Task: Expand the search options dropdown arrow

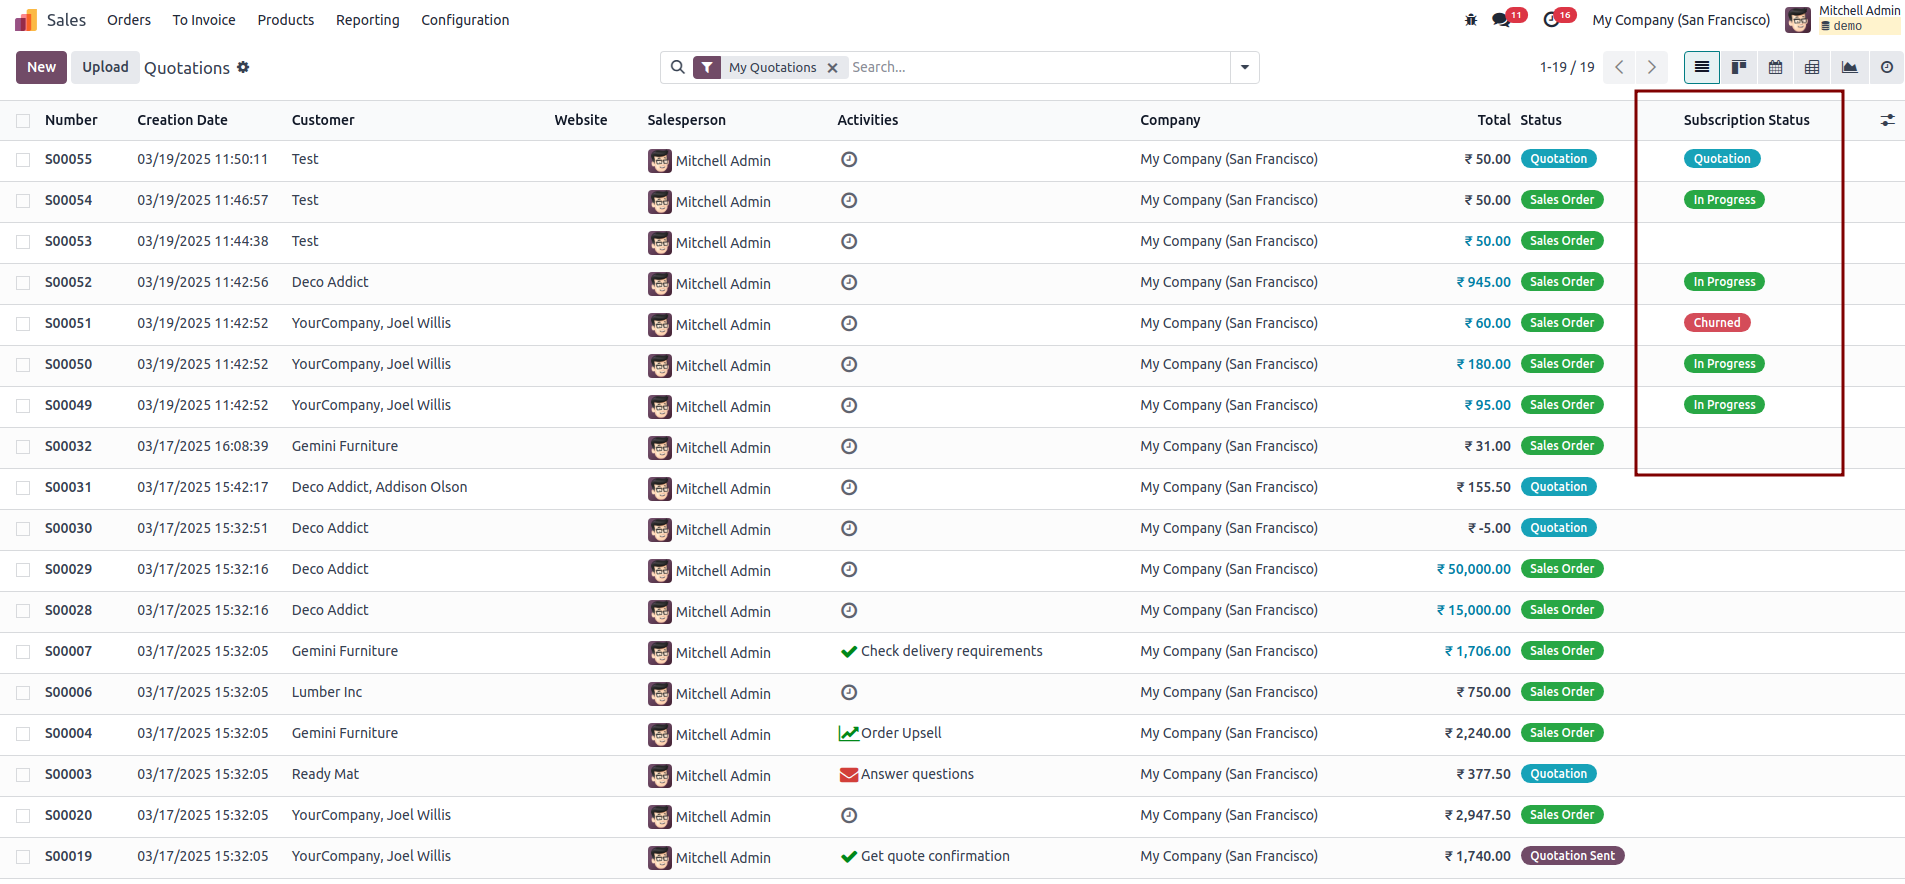Action: tap(1244, 67)
